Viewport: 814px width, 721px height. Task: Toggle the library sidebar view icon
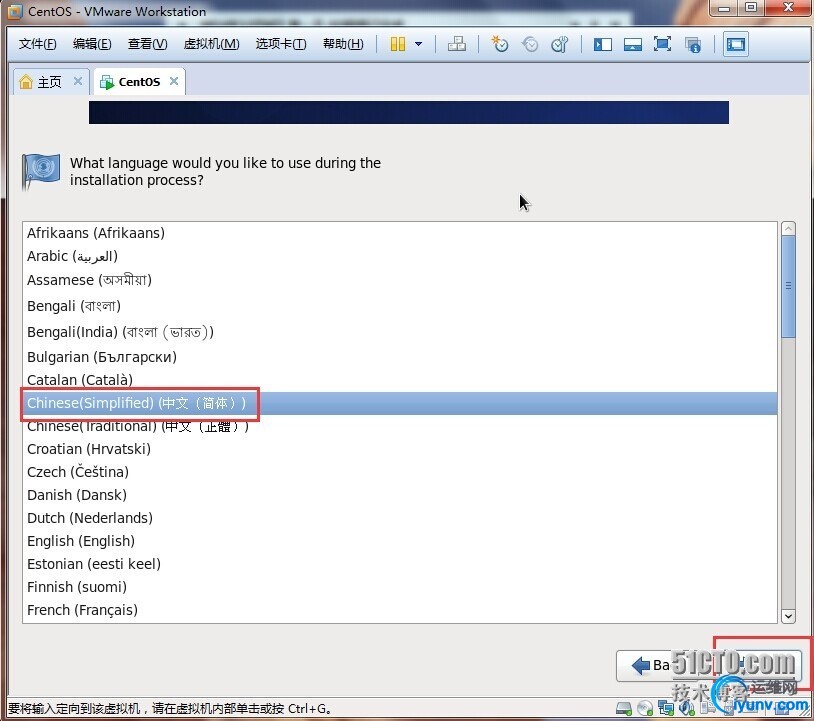(x=603, y=45)
